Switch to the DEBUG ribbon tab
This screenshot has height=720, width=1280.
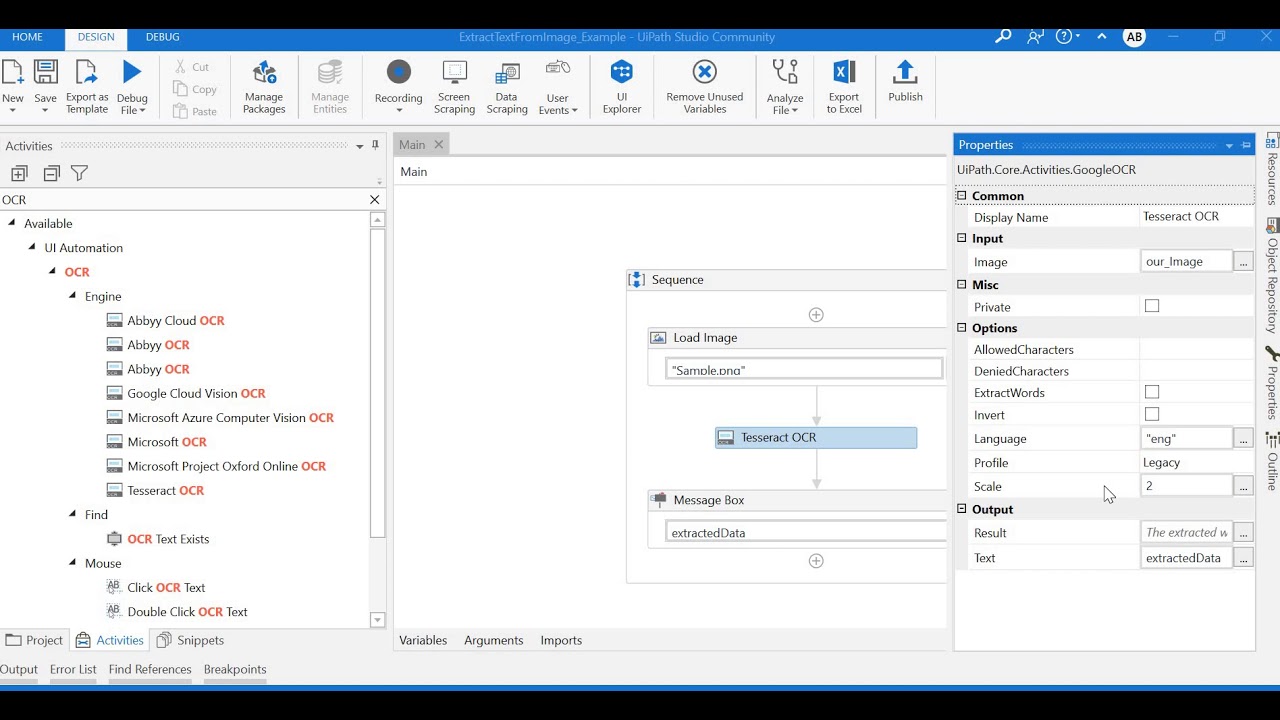coord(163,37)
